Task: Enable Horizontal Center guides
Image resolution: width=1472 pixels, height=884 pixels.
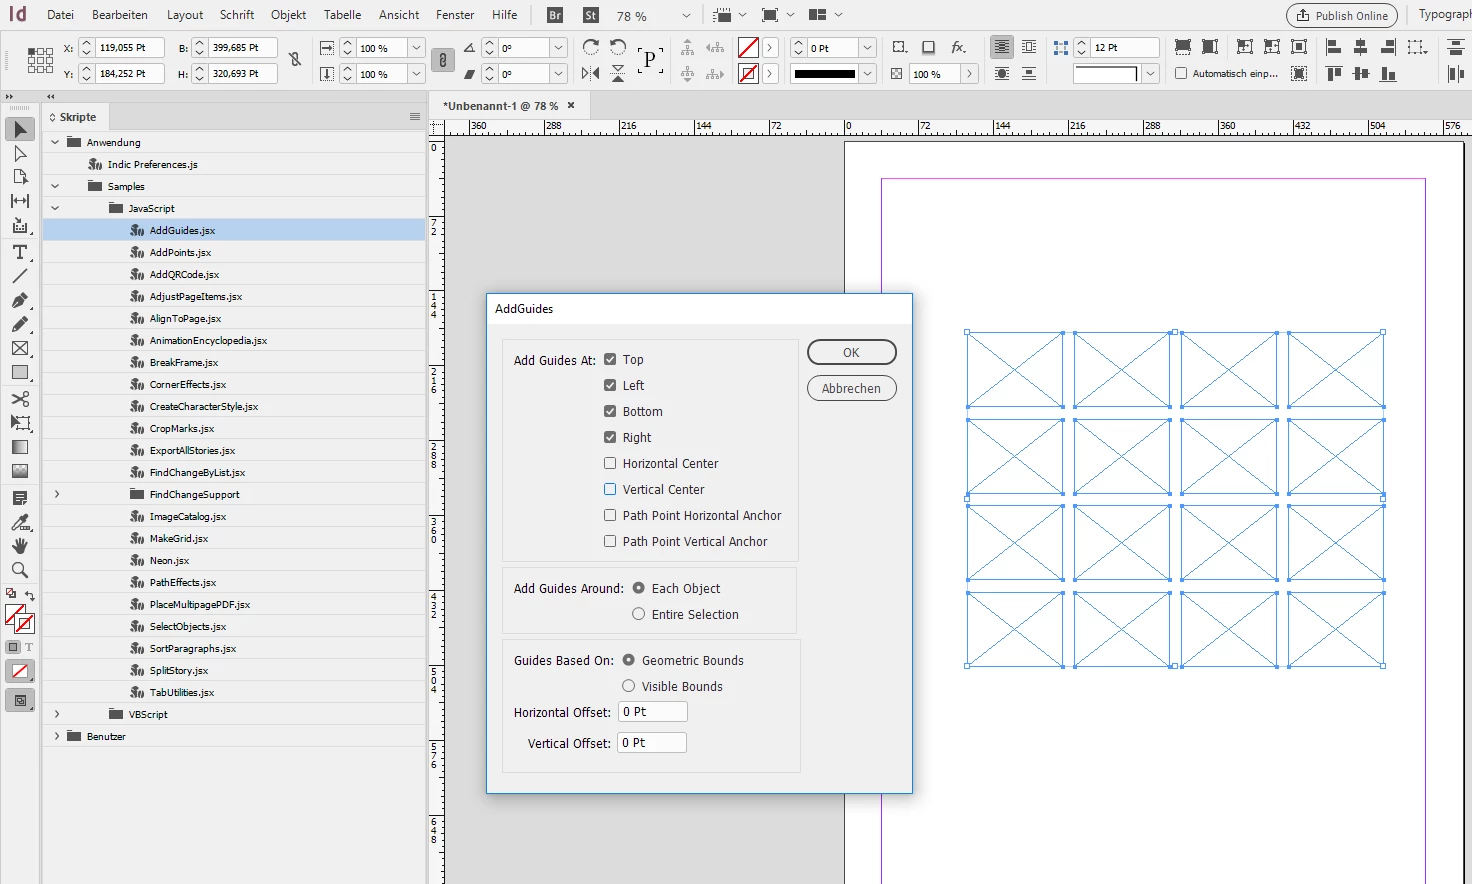Action: 610,463
